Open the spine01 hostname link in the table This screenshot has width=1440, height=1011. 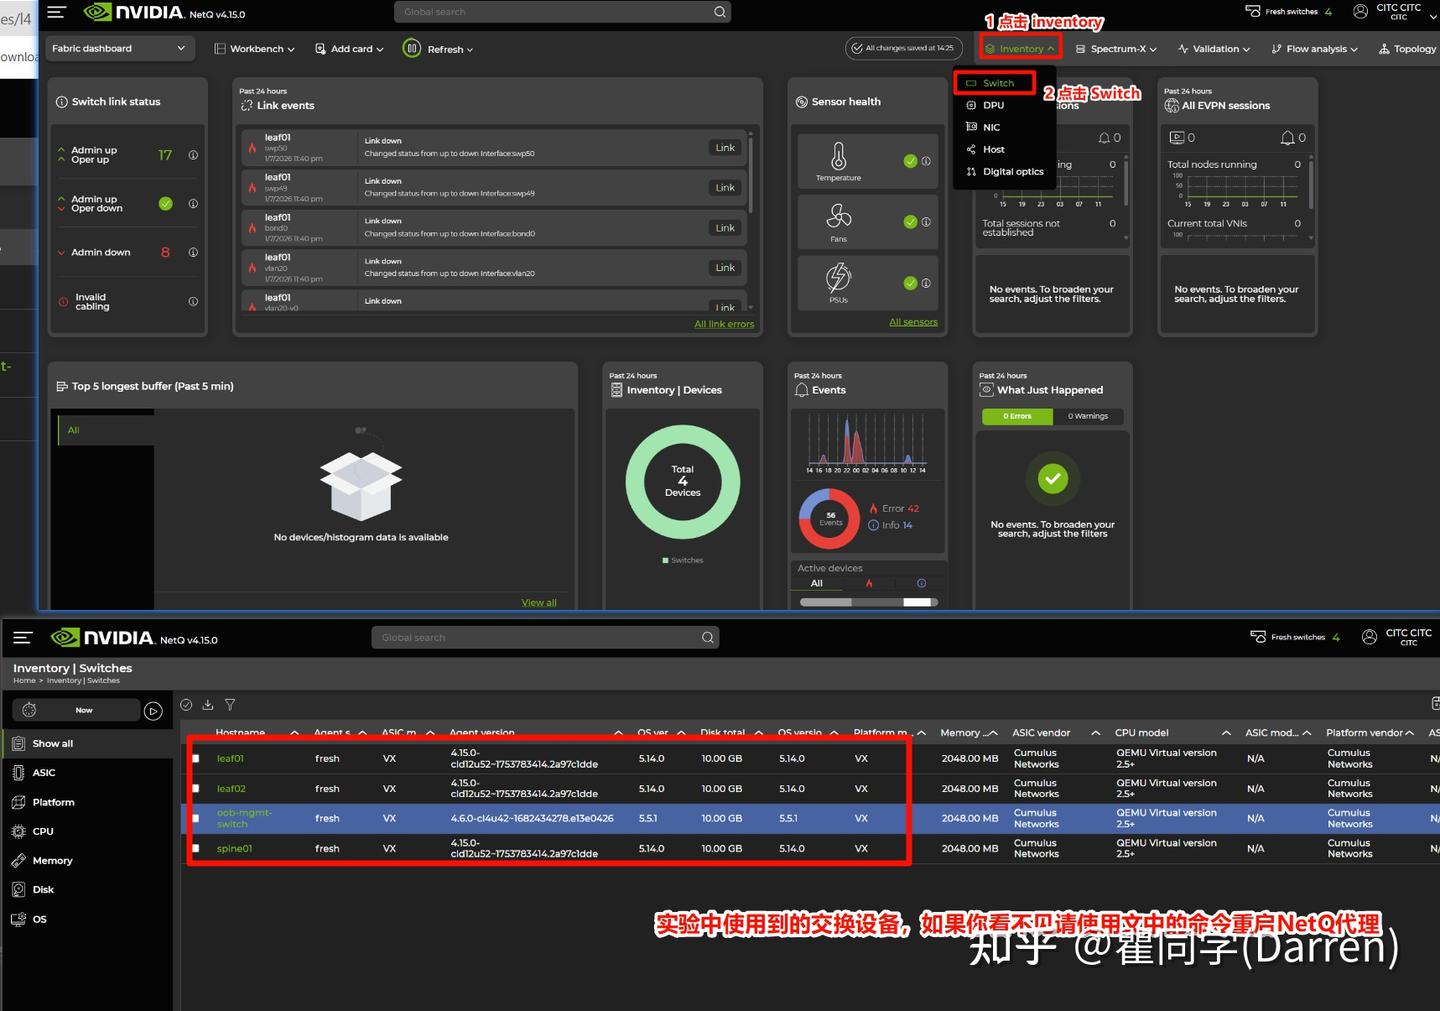pyautogui.click(x=234, y=848)
